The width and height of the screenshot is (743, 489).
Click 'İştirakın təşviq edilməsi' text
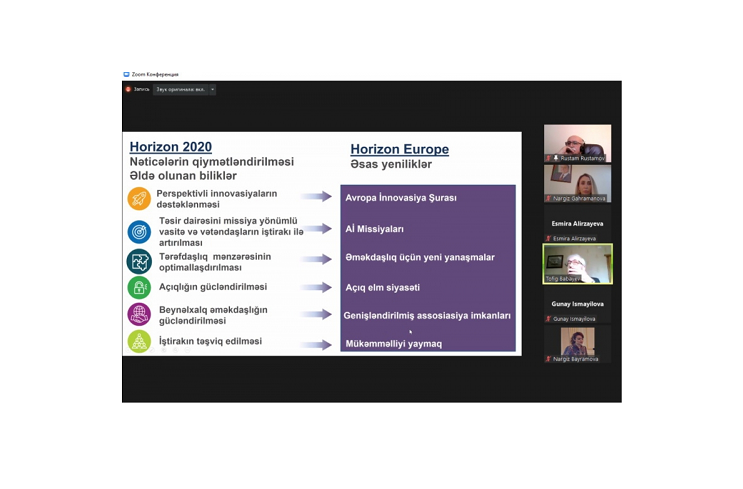(x=210, y=341)
